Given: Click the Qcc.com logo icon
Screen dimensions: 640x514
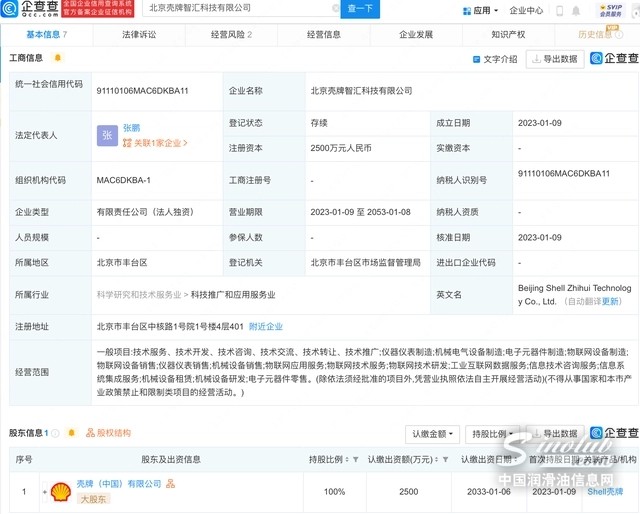Looking at the screenshot, I should (9, 8).
